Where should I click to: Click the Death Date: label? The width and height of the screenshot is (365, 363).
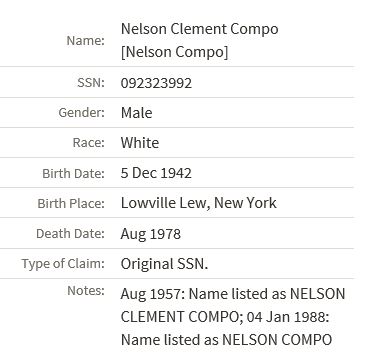pyautogui.click(x=70, y=233)
